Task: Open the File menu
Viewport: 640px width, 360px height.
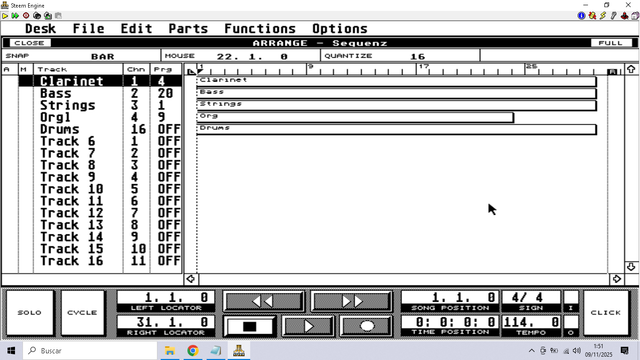Action: pyautogui.click(x=89, y=29)
